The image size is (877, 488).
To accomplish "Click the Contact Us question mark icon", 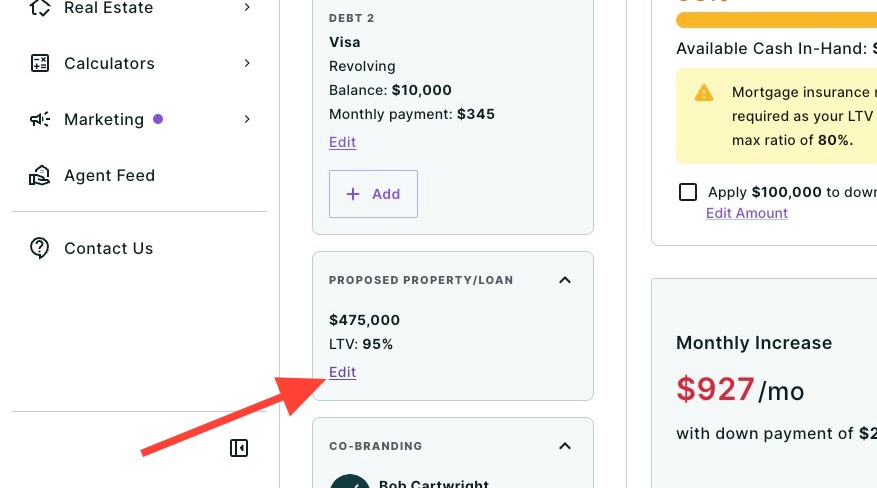I will click(x=40, y=248).
